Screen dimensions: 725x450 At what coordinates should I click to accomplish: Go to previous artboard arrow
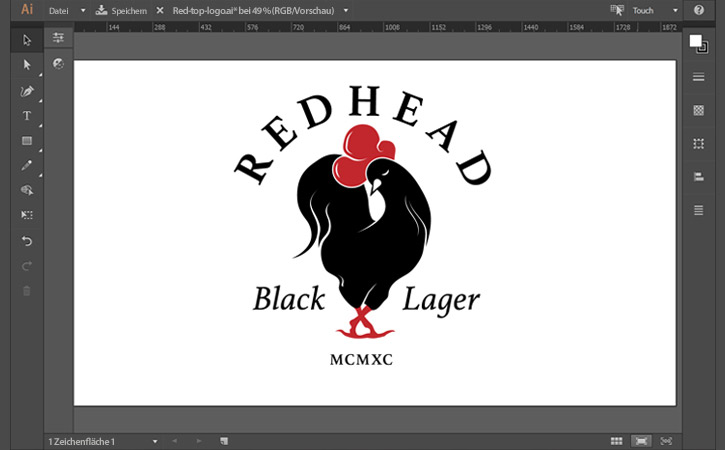174,441
